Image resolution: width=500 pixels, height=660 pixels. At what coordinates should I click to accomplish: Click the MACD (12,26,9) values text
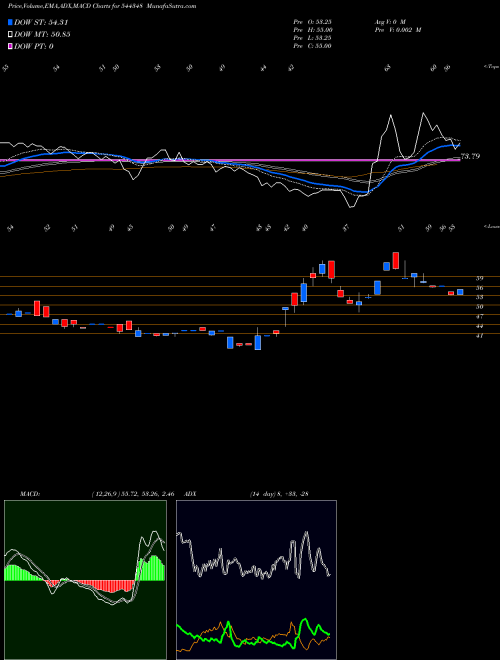click(x=132, y=493)
